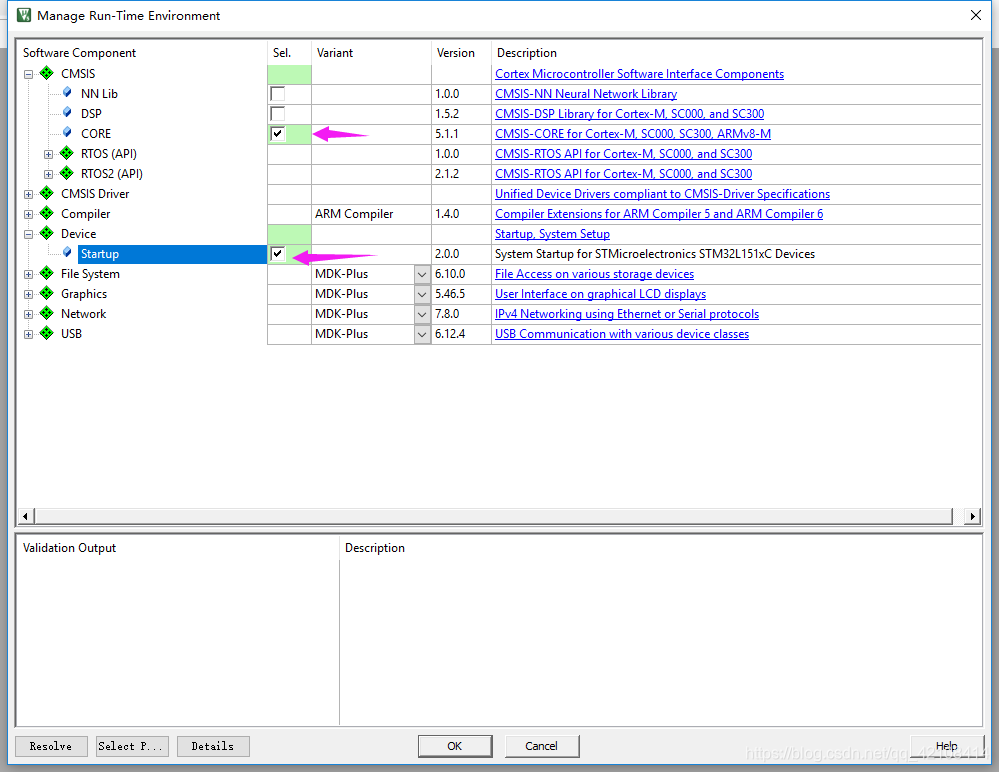Image resolution: width=999 pixels, height=772 pixels.
Task: Click the USB diamond icon
Action: 47,333
